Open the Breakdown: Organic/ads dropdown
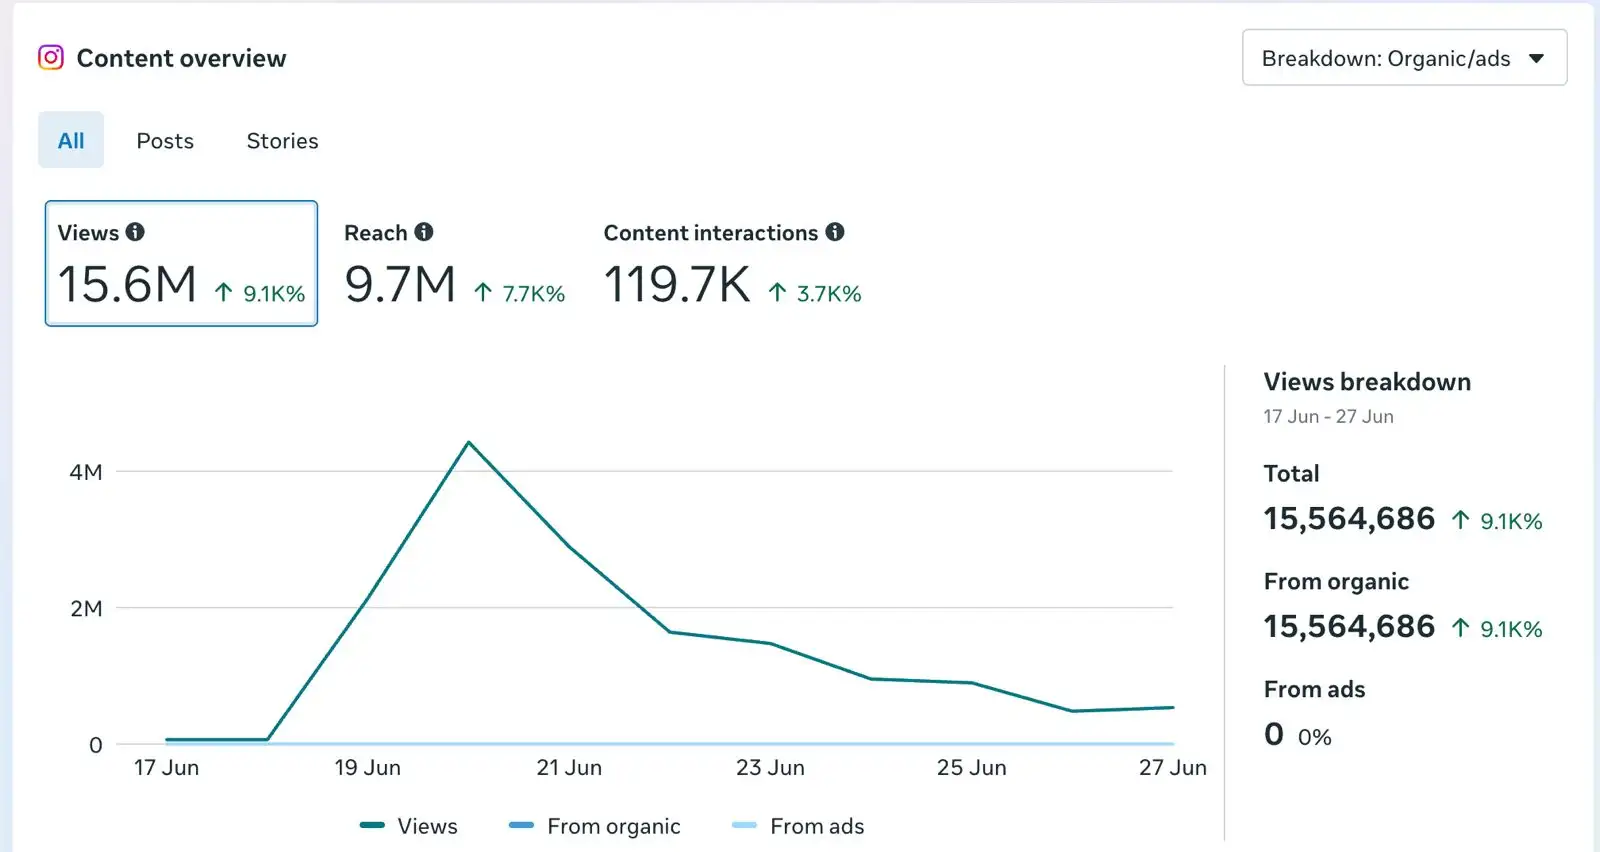This screenshot has width=1600, height=852. [x=1404, y=58]
